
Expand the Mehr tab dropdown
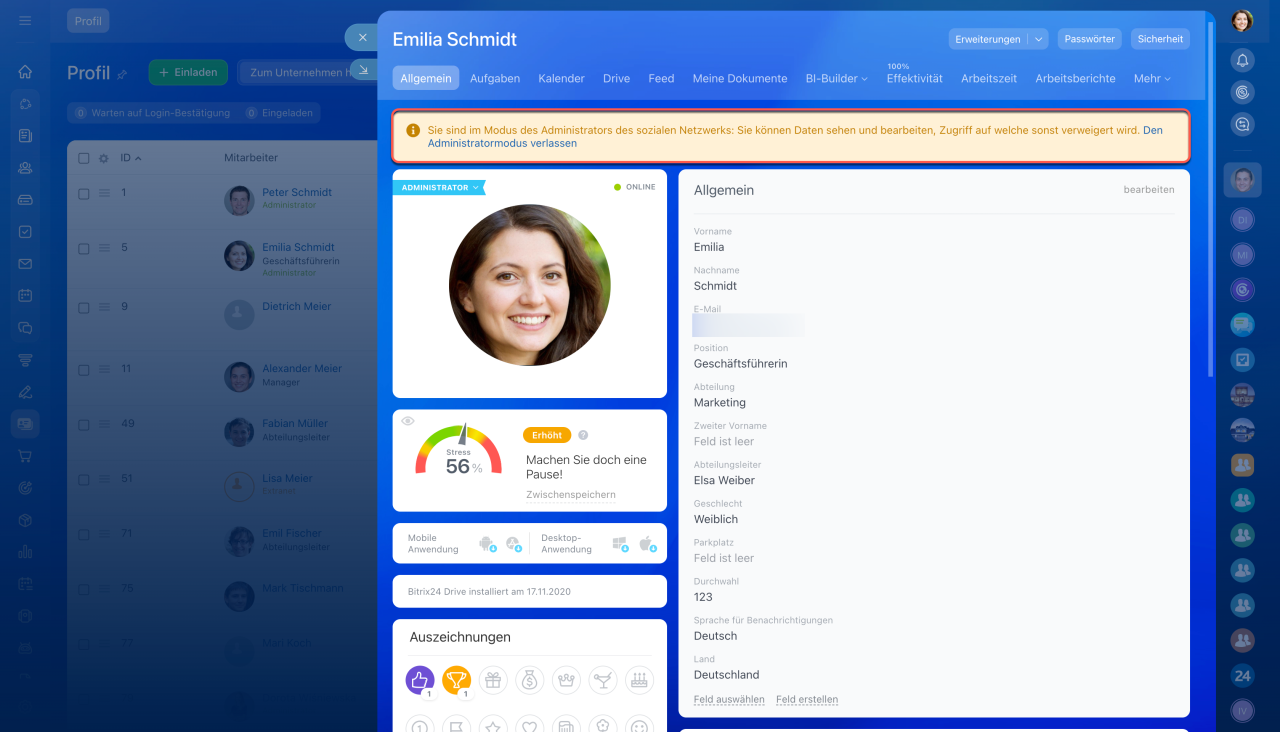[1151, 78]
